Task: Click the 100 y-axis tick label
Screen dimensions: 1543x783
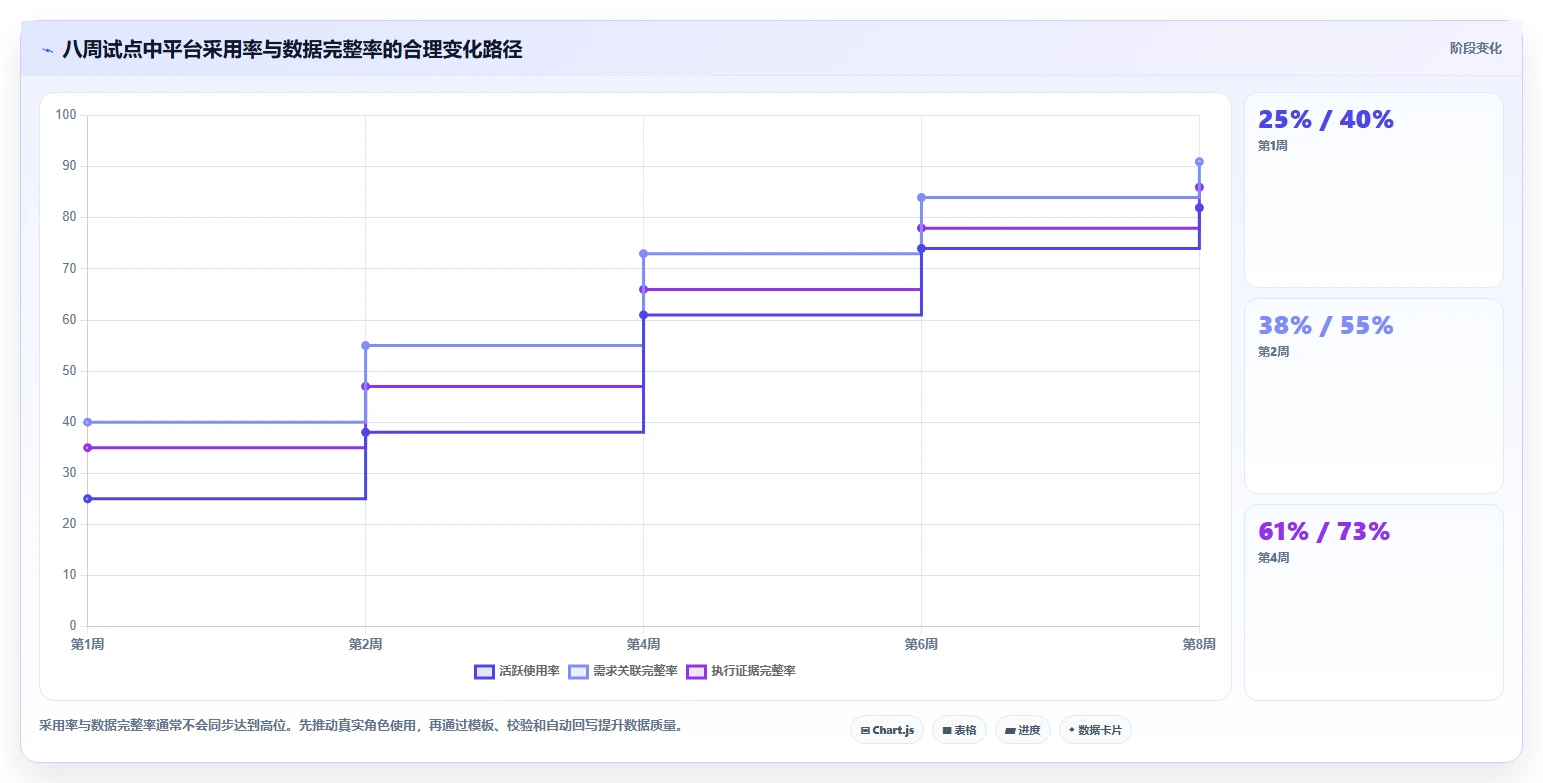Action: click(x=67, y=115)
